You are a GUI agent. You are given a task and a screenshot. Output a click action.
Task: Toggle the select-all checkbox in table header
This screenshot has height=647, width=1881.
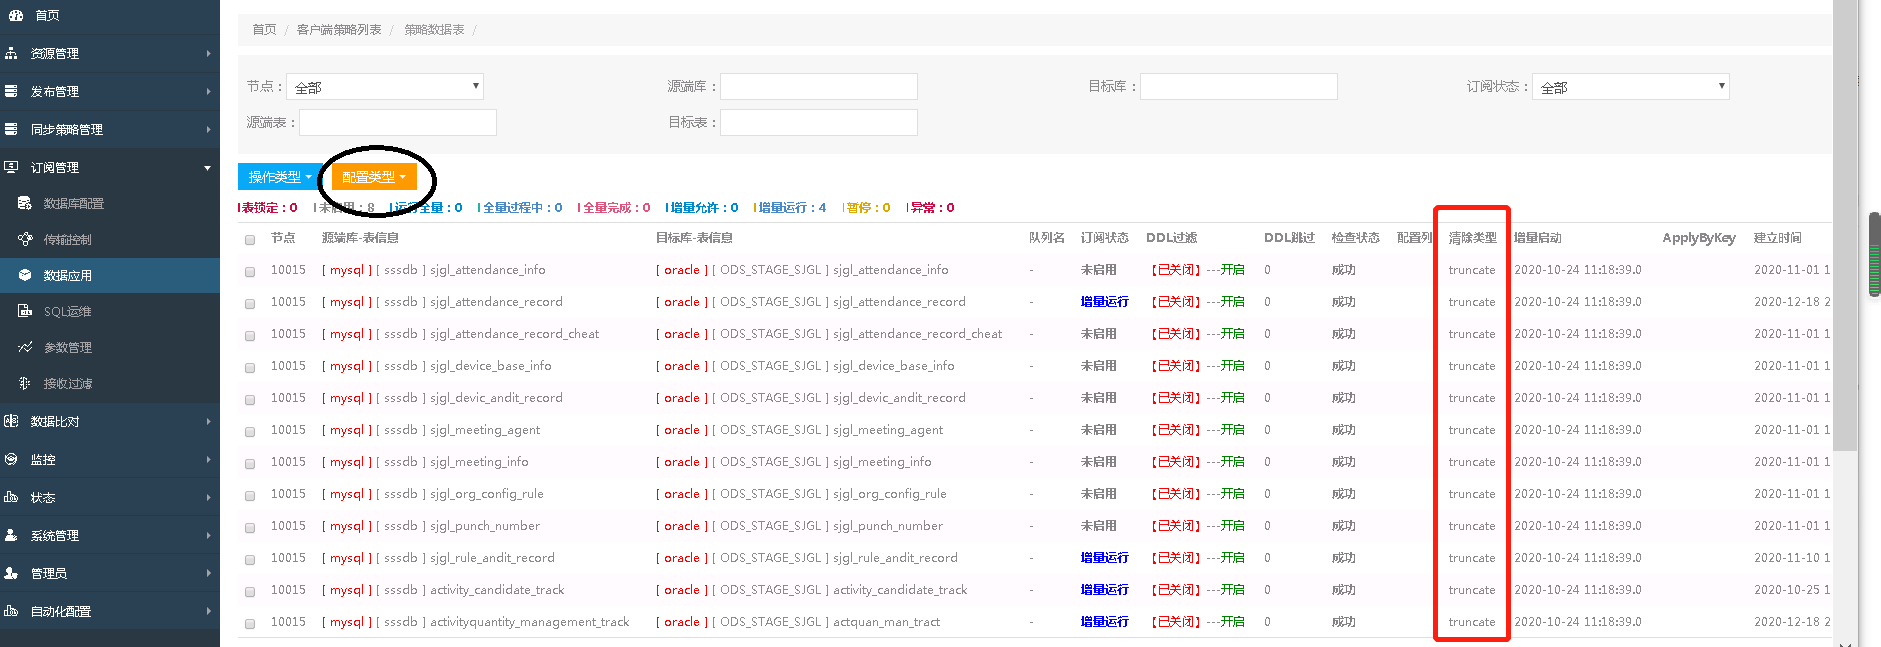pyautogui.click(x=250, y=239)
